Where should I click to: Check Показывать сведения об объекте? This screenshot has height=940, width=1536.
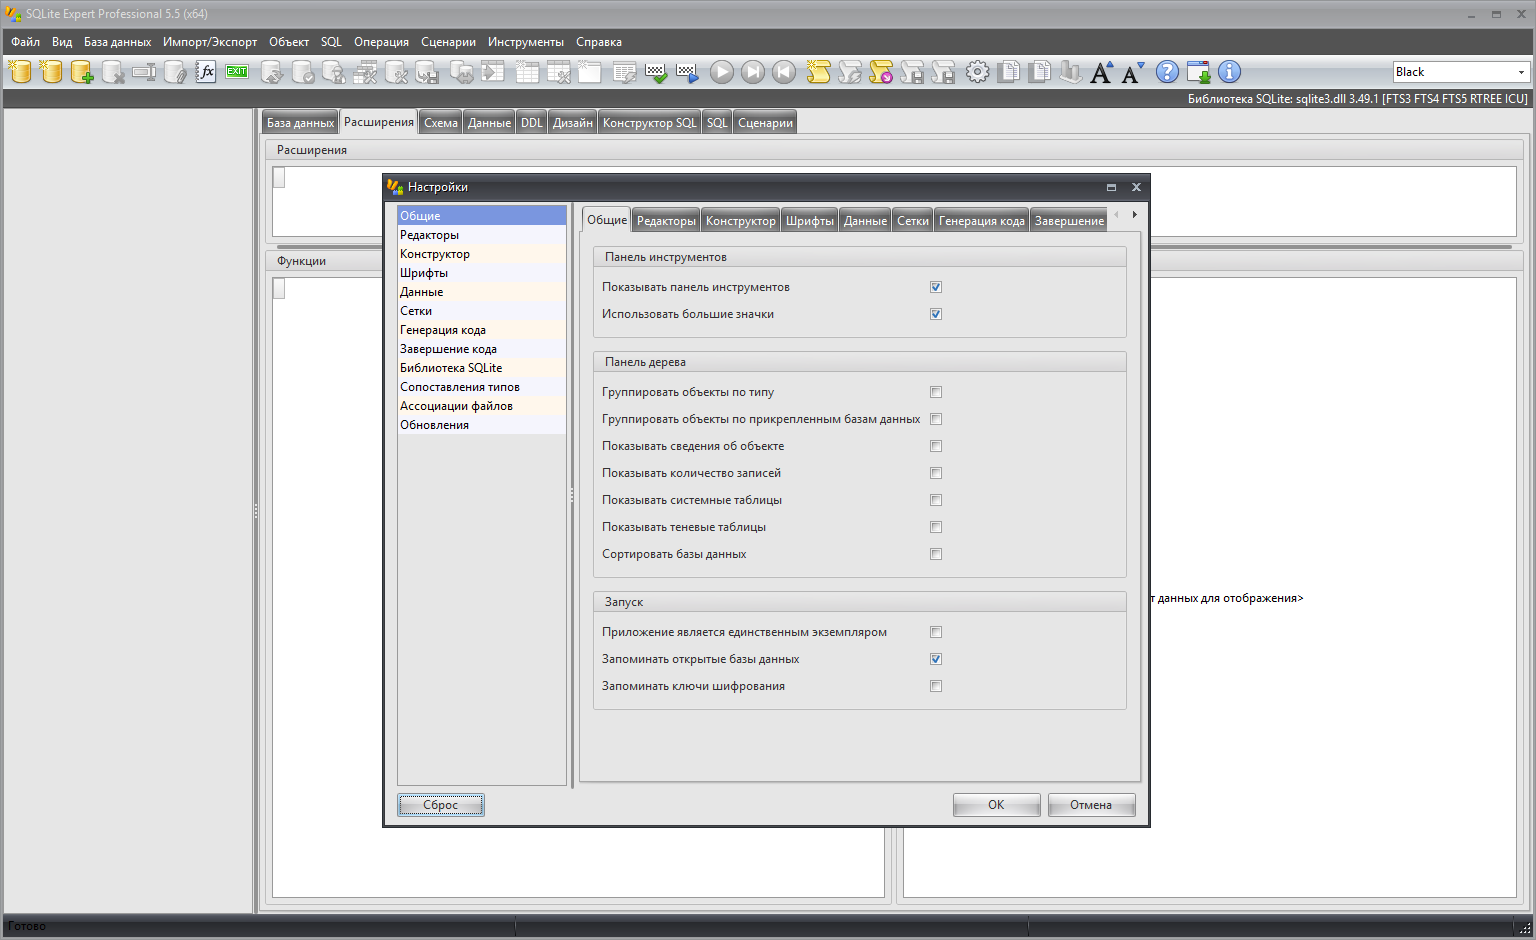coord(936,446)
